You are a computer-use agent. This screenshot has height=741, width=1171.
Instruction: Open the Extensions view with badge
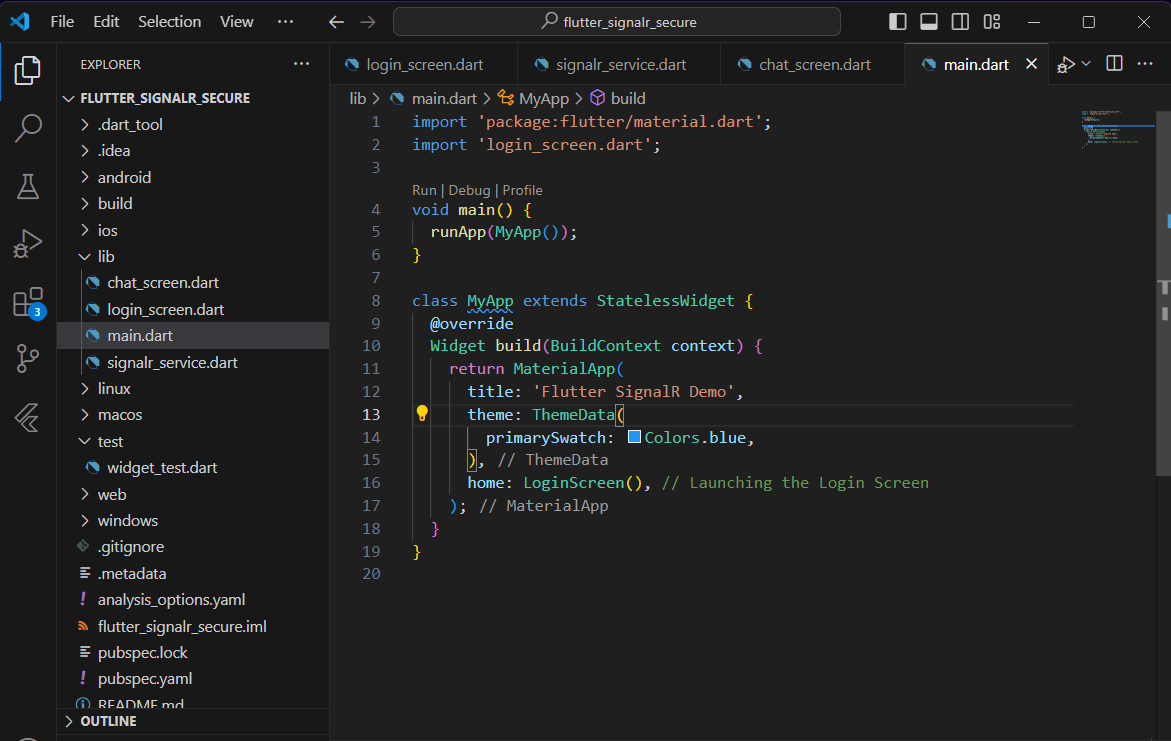click(28, 302)
